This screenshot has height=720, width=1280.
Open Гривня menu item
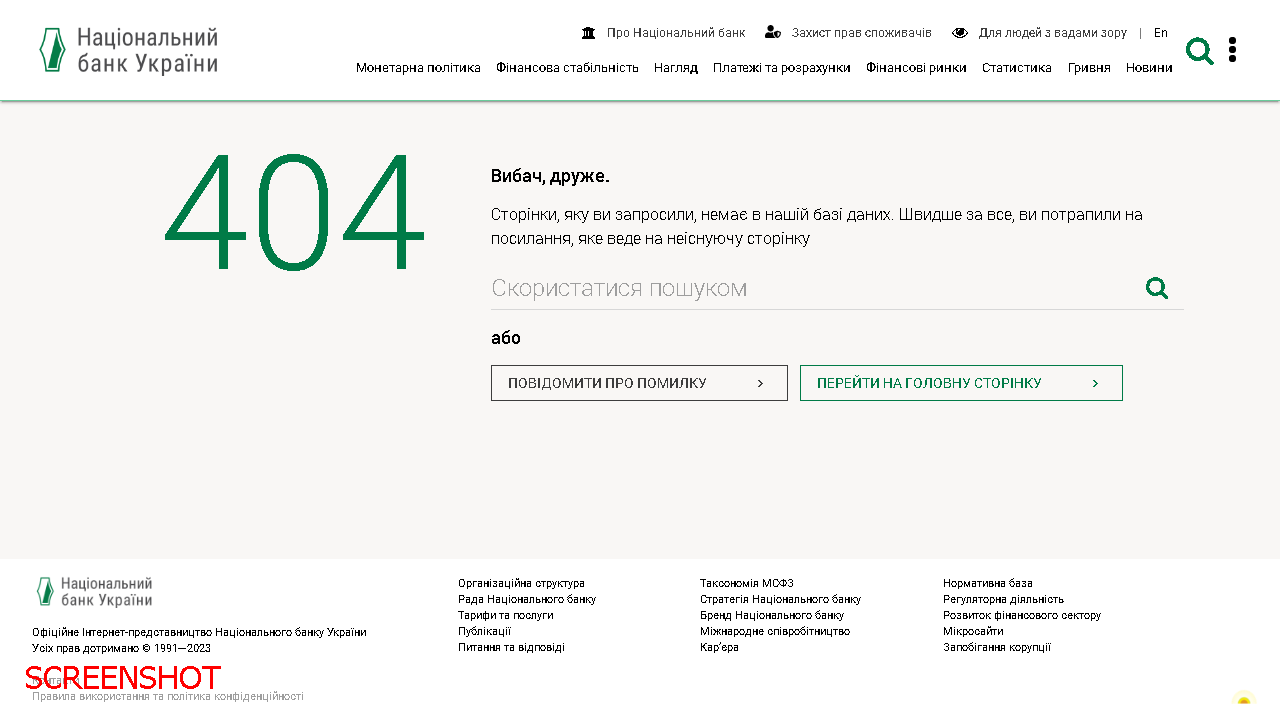pyautogui.click(x=1089, y=68)
